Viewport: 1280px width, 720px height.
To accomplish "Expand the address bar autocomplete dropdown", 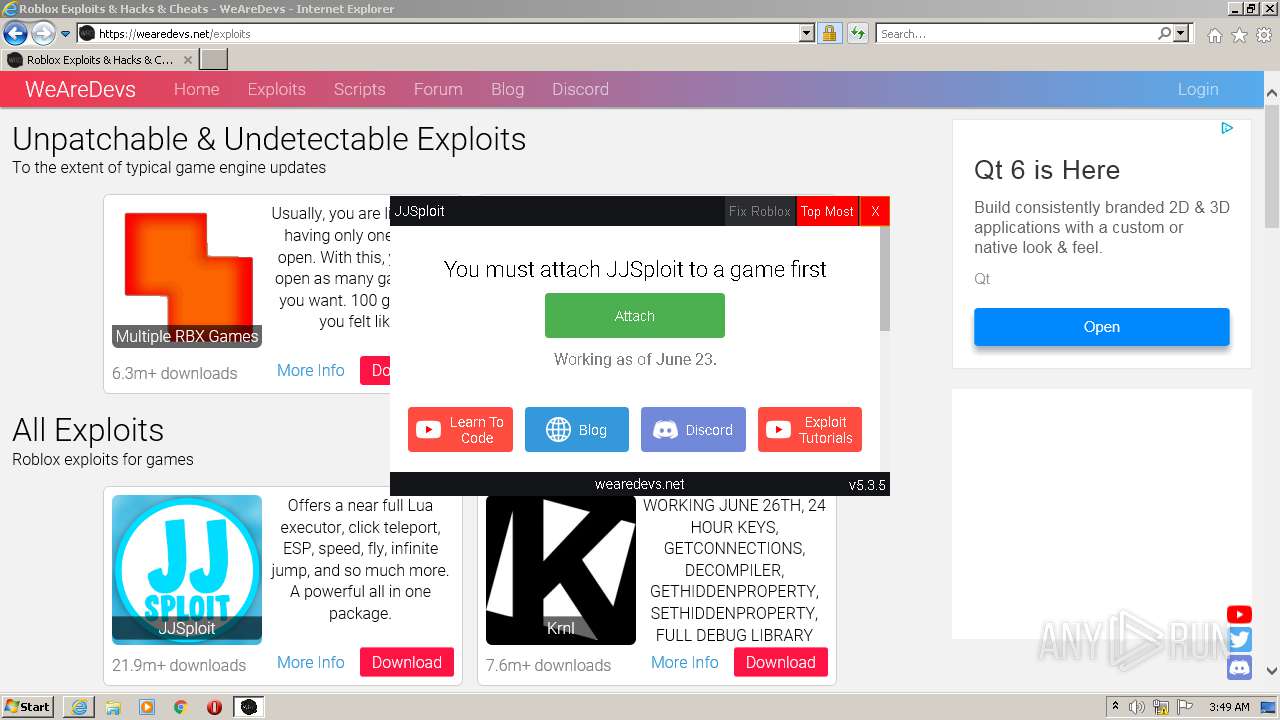I will coord(807,33).
